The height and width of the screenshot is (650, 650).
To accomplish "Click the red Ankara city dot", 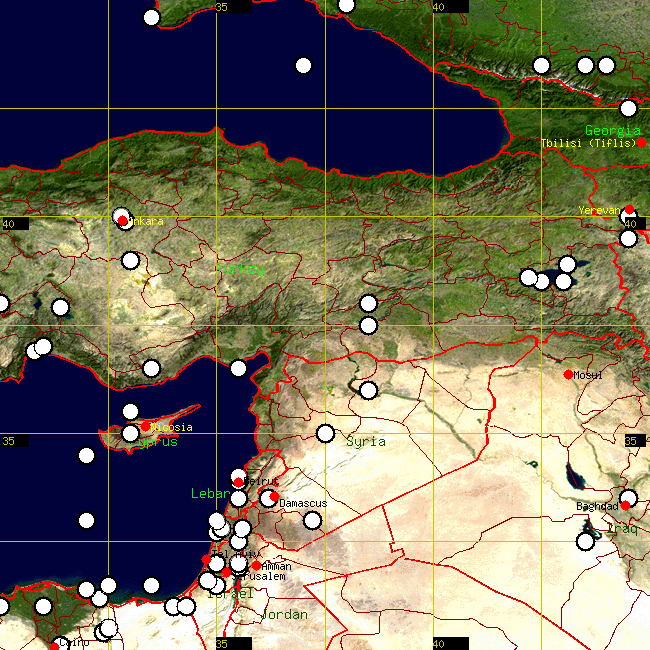I will point(122,221).
